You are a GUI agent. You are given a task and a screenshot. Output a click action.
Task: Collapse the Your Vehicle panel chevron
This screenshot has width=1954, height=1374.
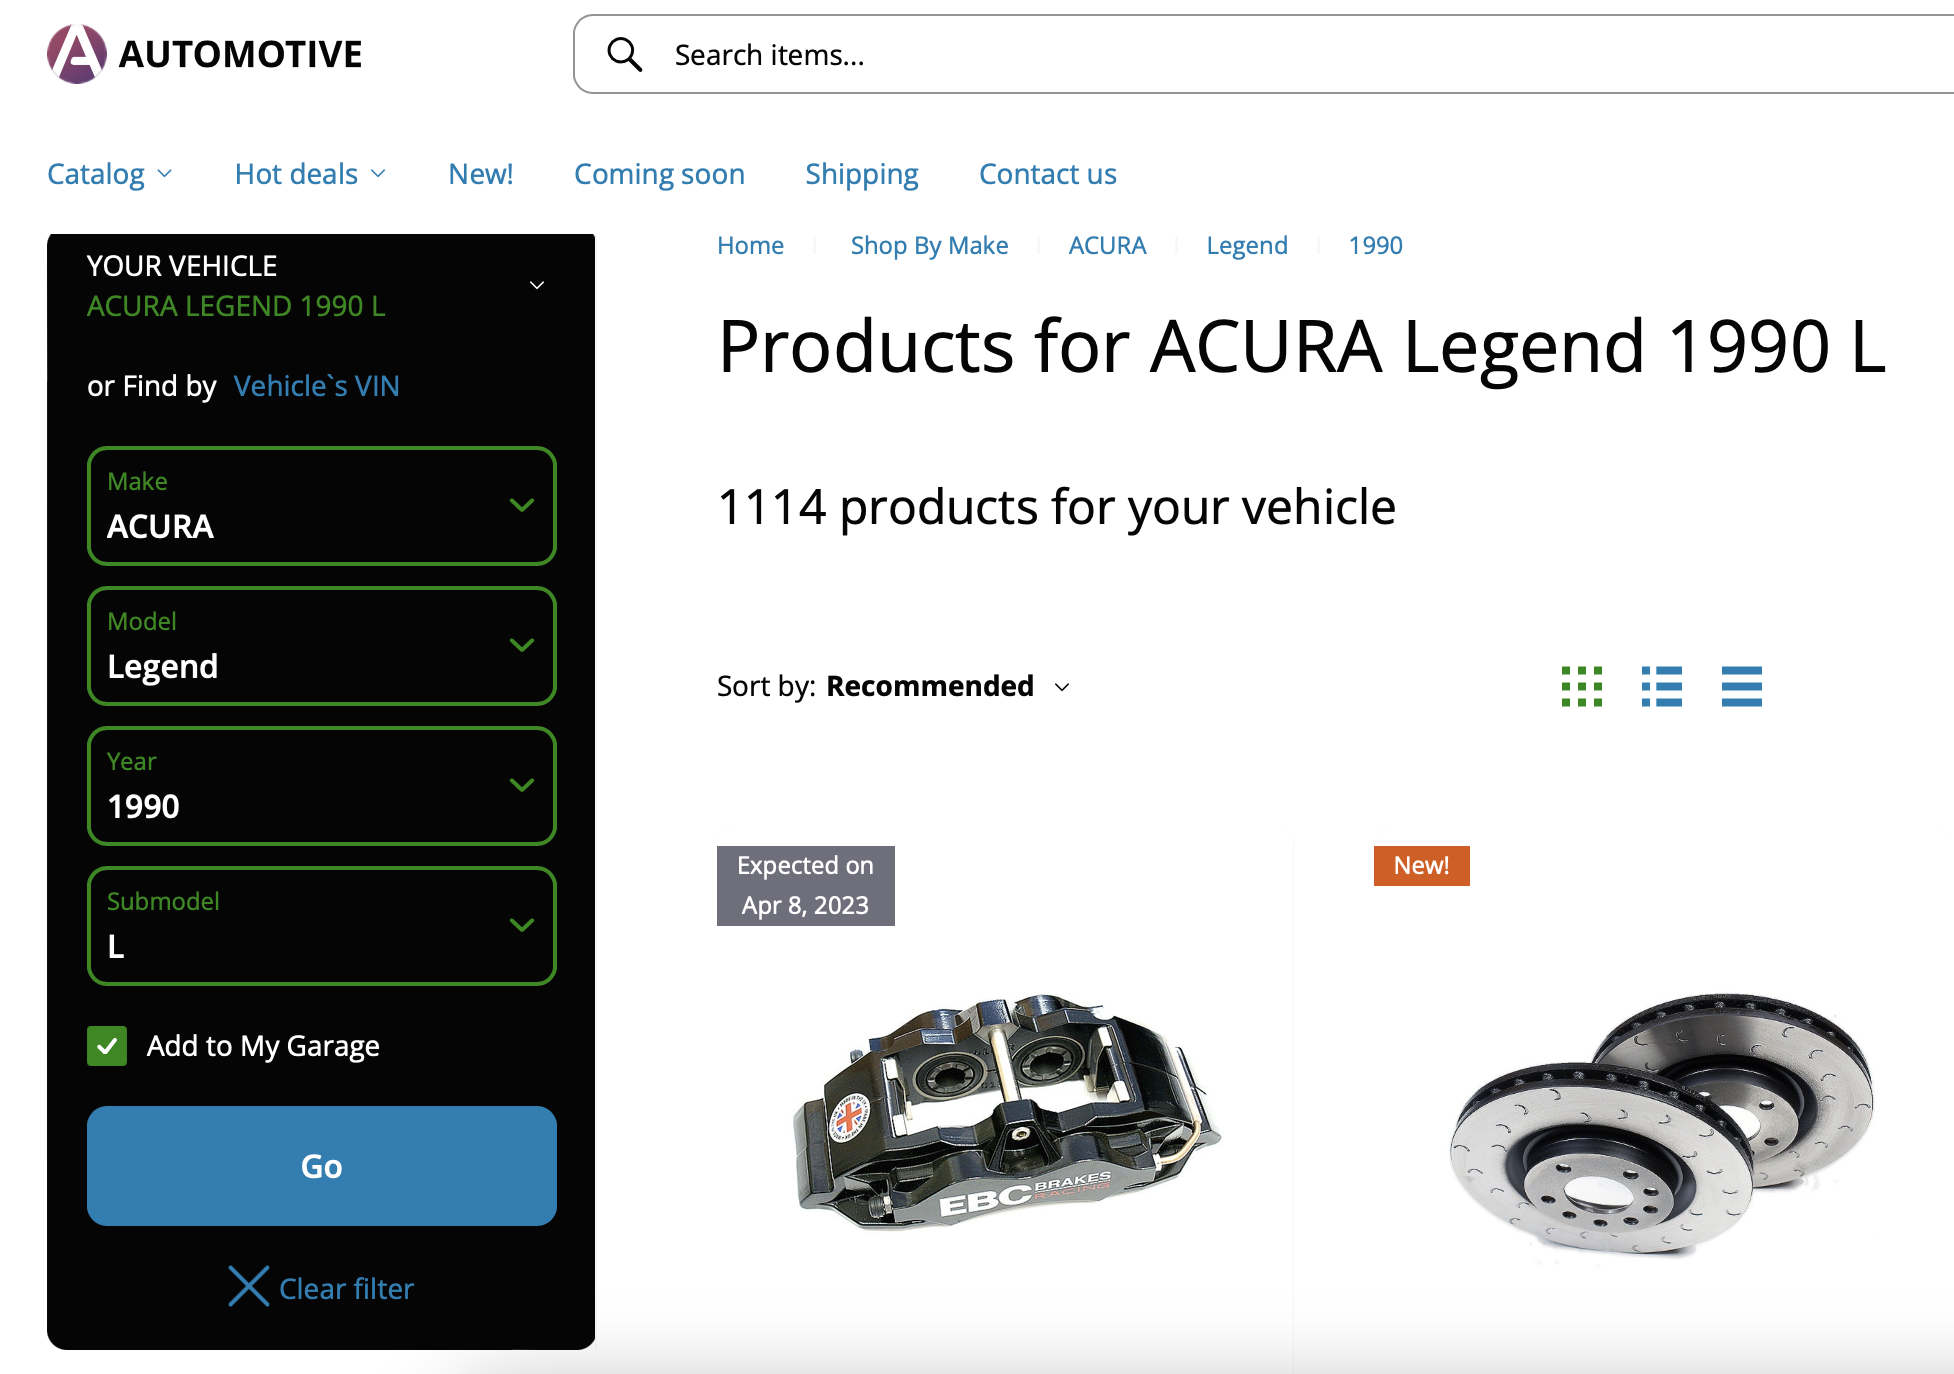(537, 285)
